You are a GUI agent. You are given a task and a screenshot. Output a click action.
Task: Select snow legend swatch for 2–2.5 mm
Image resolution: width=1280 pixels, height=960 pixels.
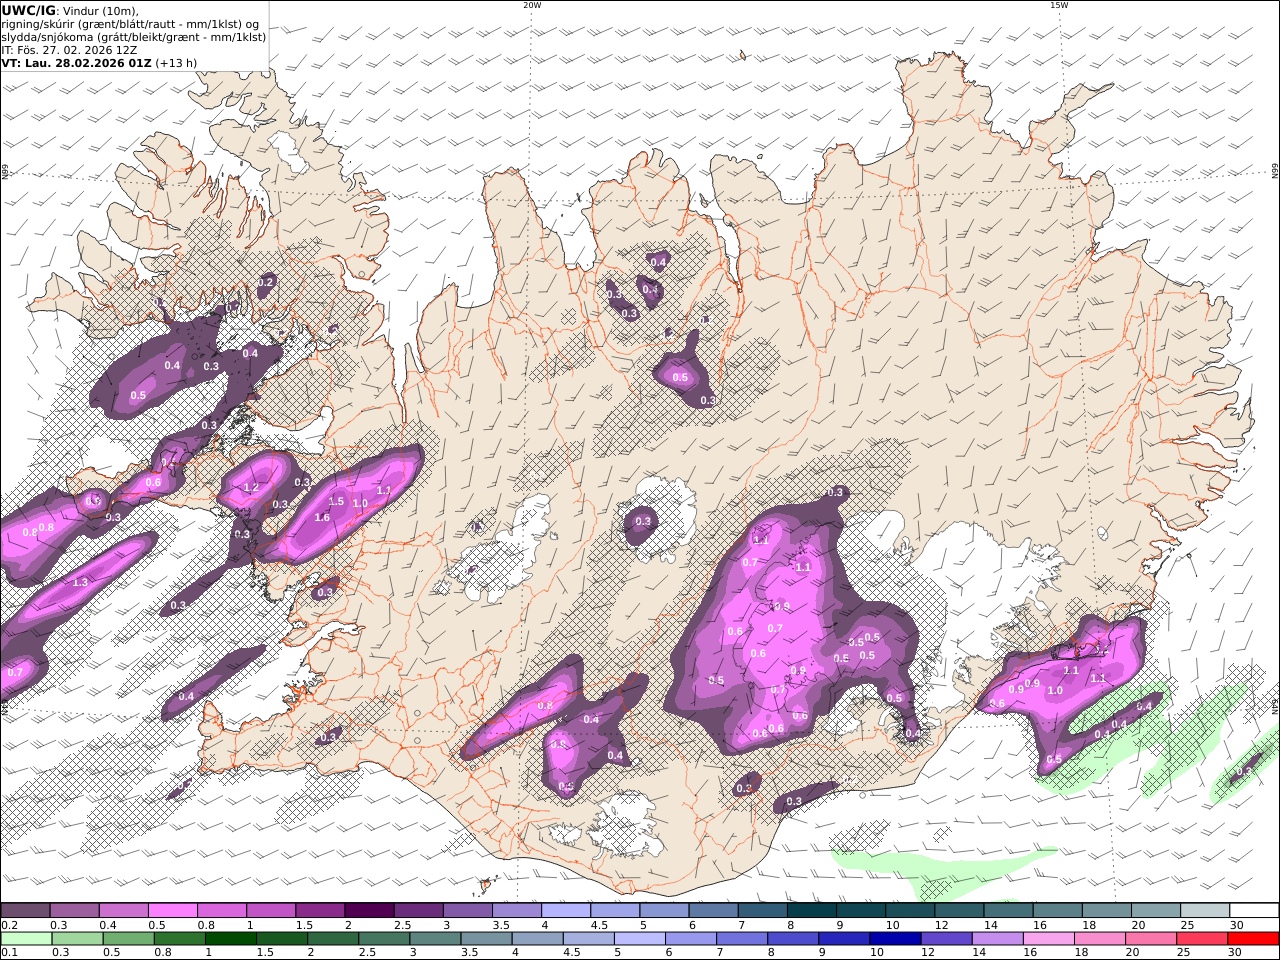[369, 910]
